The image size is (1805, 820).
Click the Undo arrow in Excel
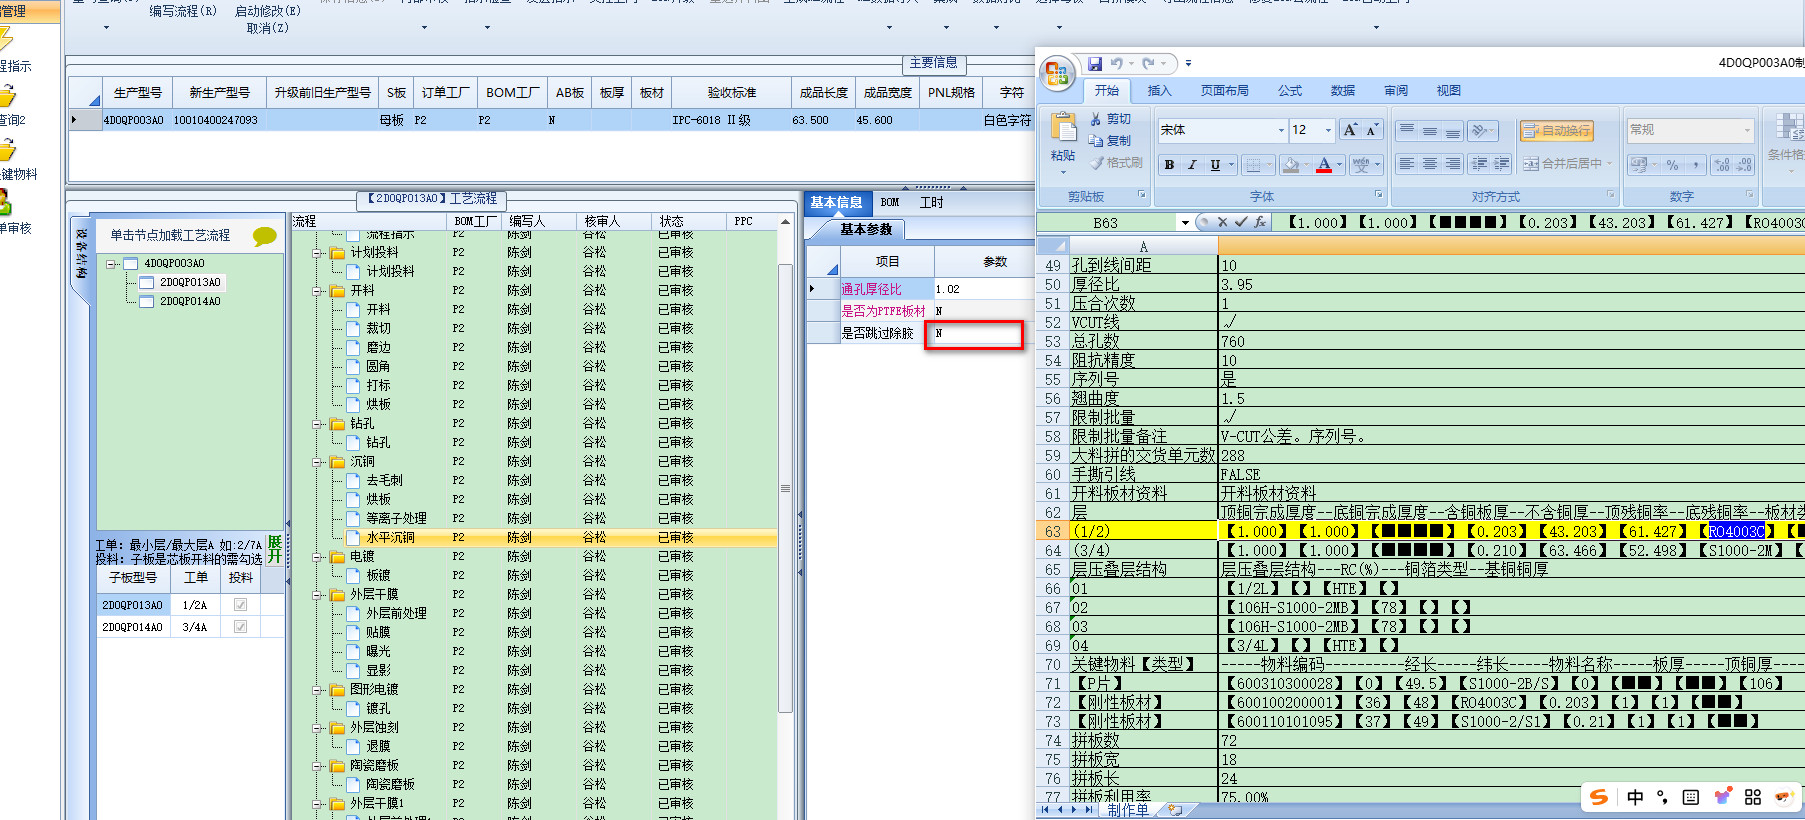1116,63
